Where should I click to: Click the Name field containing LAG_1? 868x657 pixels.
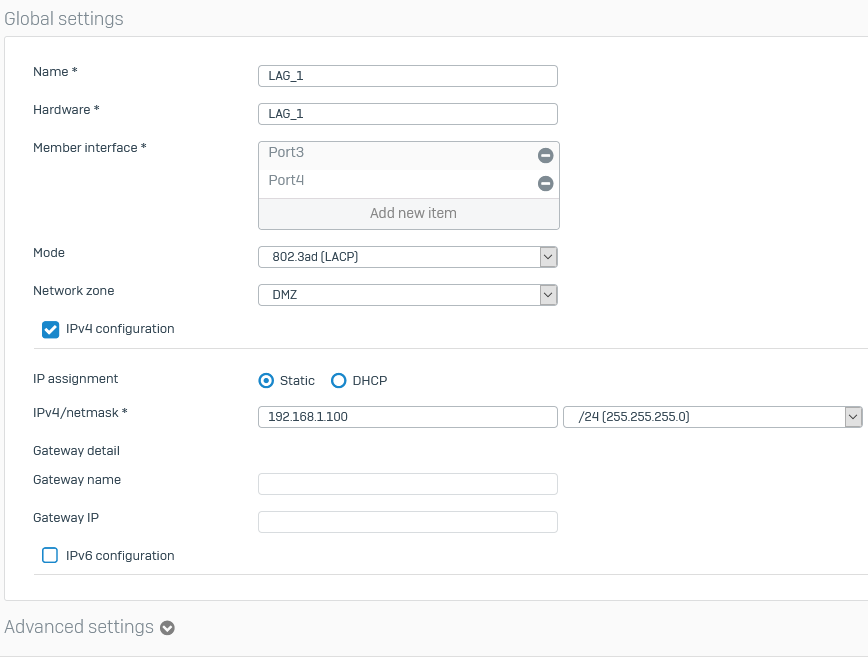click(x=407, y=75)
